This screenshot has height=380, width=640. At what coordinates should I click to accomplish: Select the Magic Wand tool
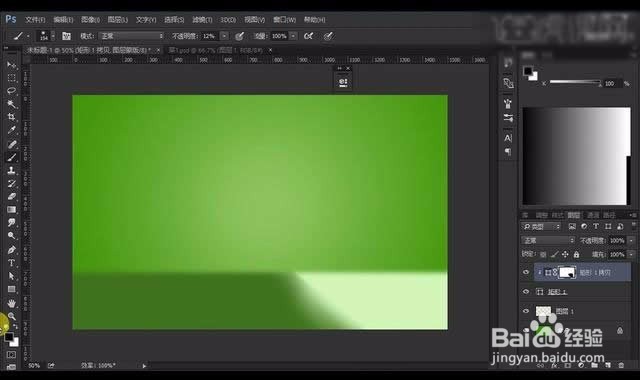(x=11, y=104)
